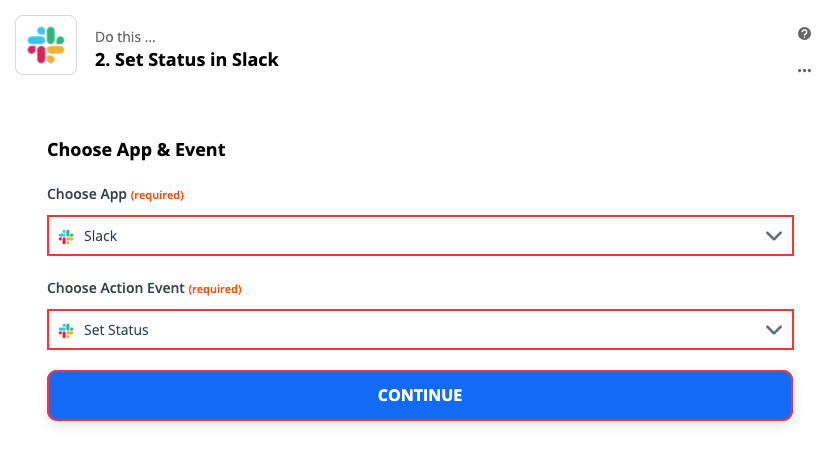Open the Choose Action Event combo box
This screenshot has width=840, height=466.
pyautogui.click(x=420, y=330)
